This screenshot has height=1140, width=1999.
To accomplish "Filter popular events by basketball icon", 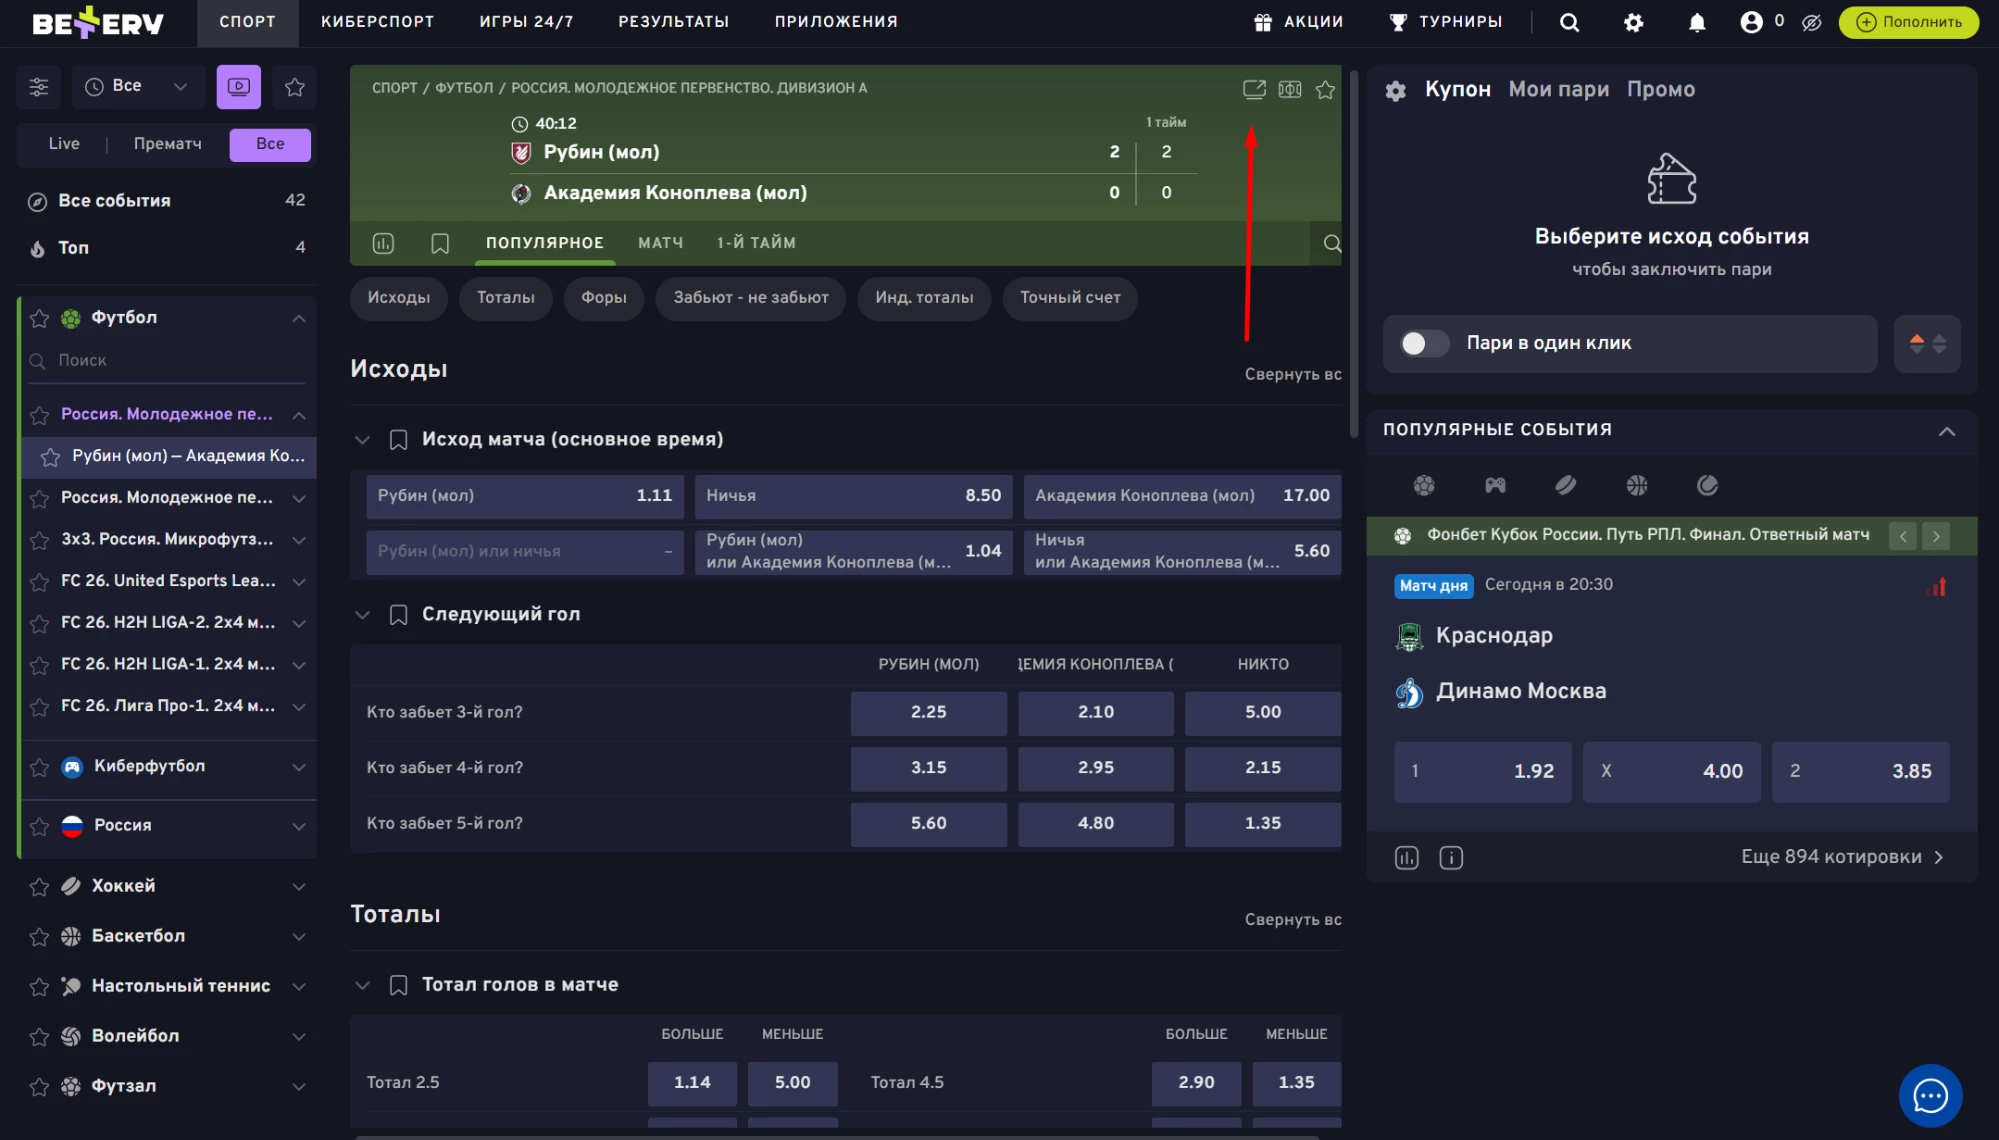I will pyautogui.click(x=1637, y=485).
